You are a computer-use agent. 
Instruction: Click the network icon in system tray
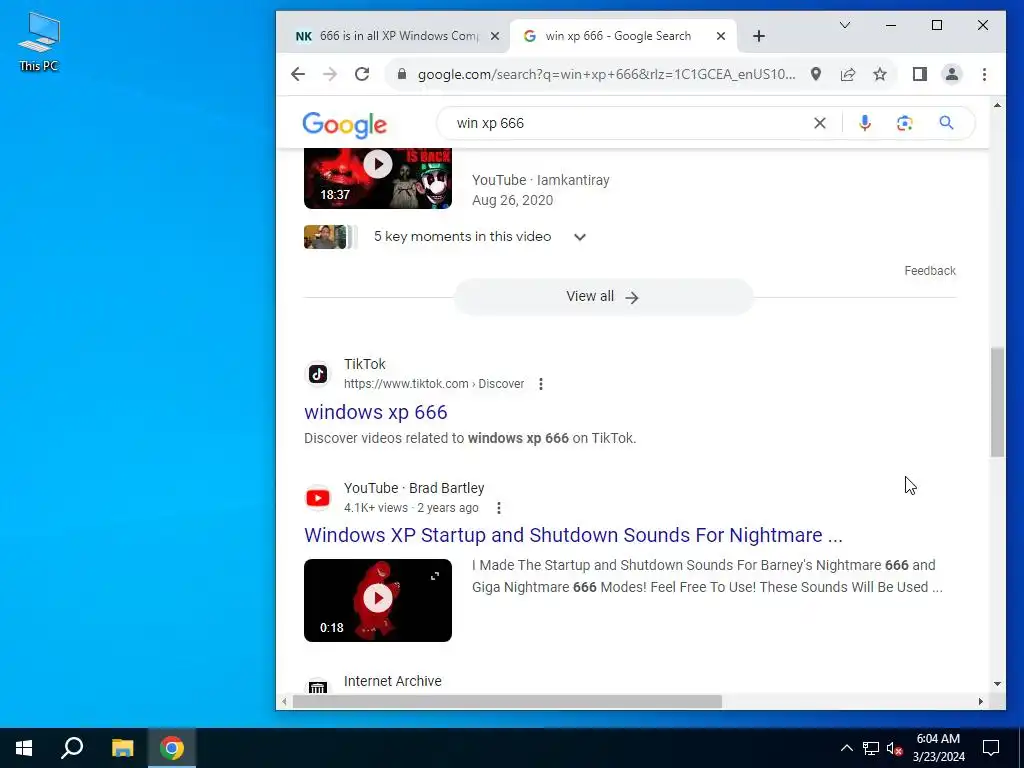click(871, 748)
